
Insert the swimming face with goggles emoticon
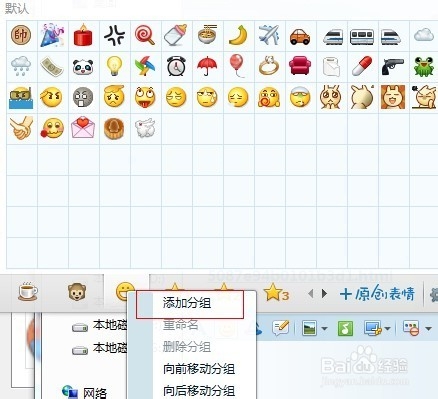tap(21, 97)
